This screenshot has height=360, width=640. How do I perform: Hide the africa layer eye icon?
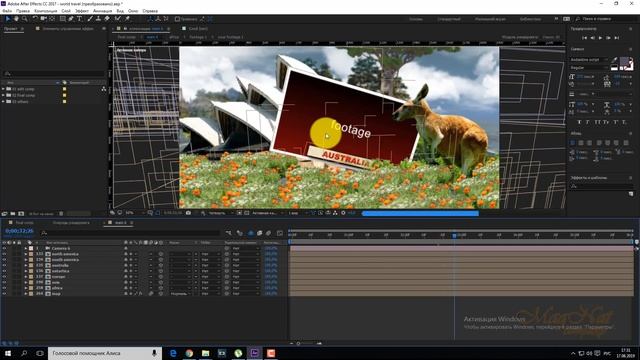click(4, 288)
